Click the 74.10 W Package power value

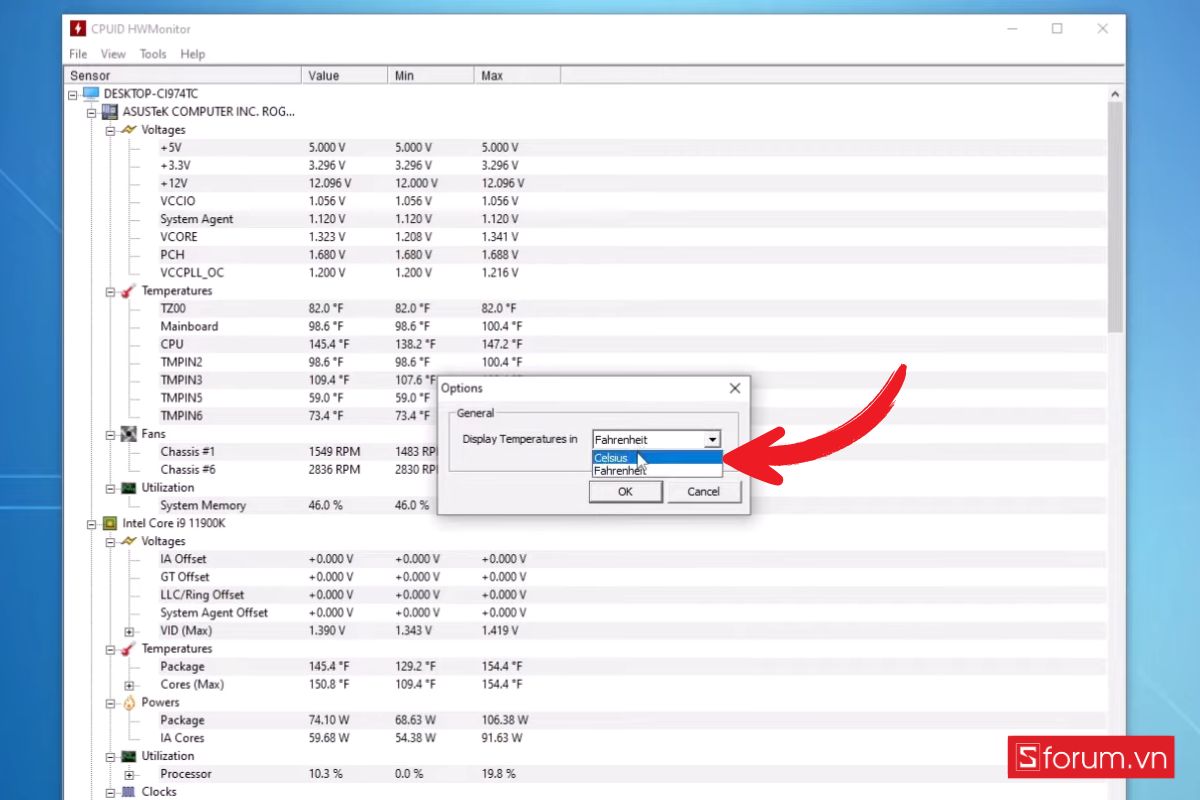tap(327, 720)
